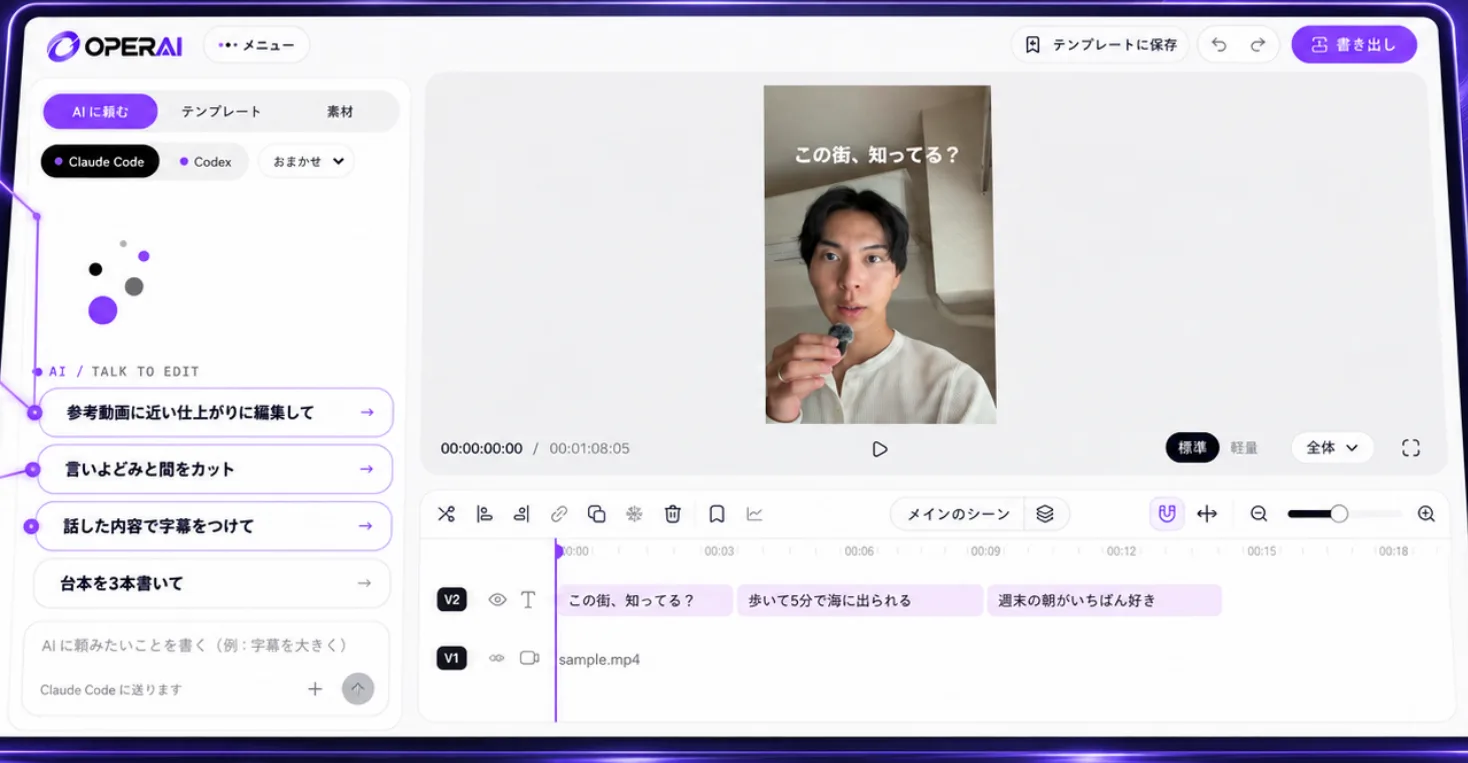Screen dimensions: 1468x763
Task: Duplicate the selection with the copy icon
Action: (x=597, y=514)
